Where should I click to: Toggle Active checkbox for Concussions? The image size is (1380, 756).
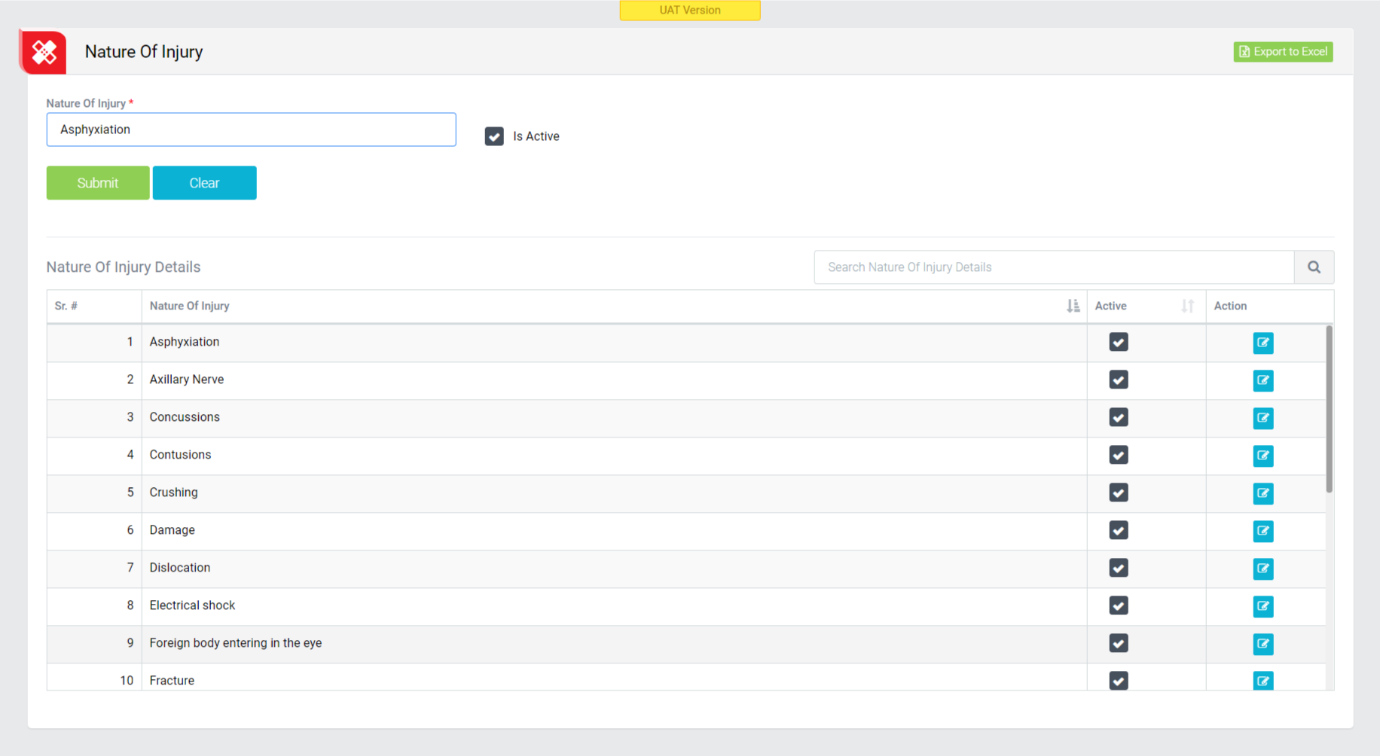click(x=1119, y=417)
